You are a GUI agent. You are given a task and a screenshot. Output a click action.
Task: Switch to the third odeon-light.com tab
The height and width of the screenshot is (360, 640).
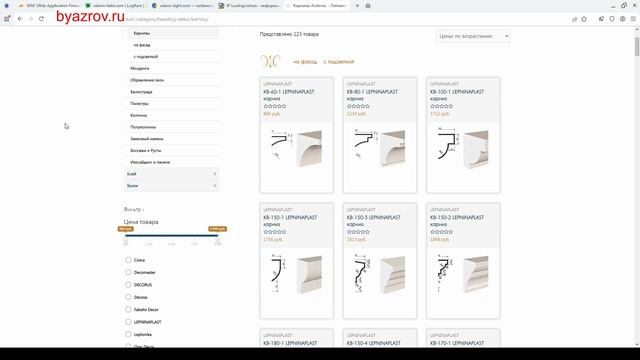pos(182,6)
